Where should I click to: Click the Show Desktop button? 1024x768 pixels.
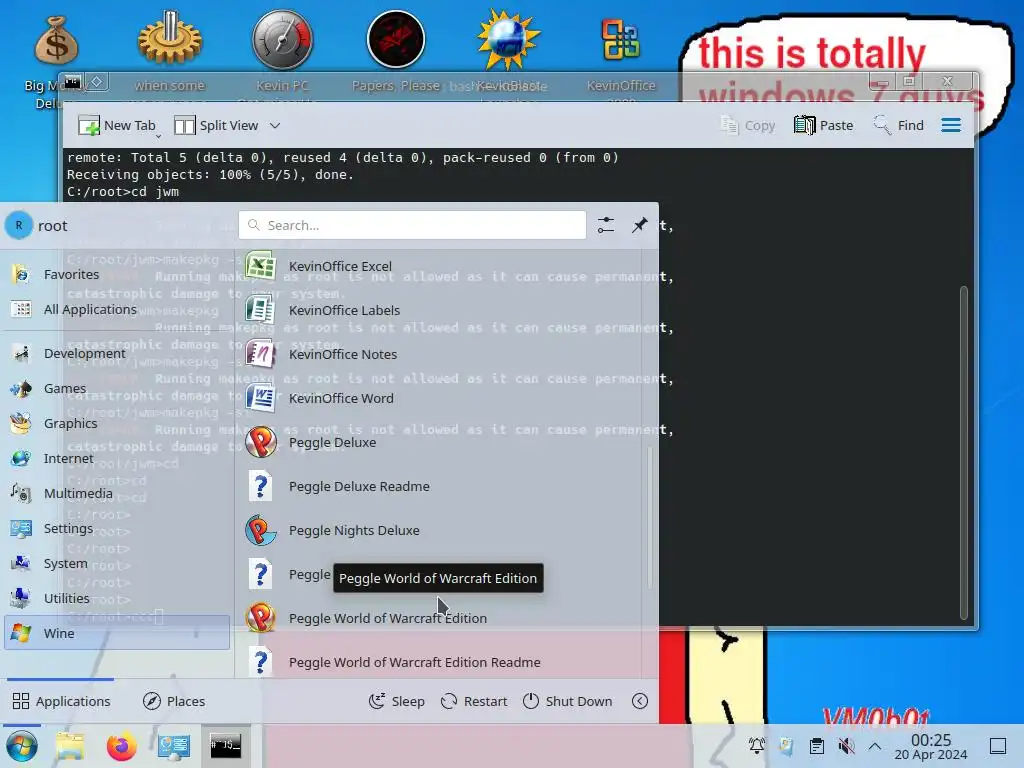click(x=998, y=746)
